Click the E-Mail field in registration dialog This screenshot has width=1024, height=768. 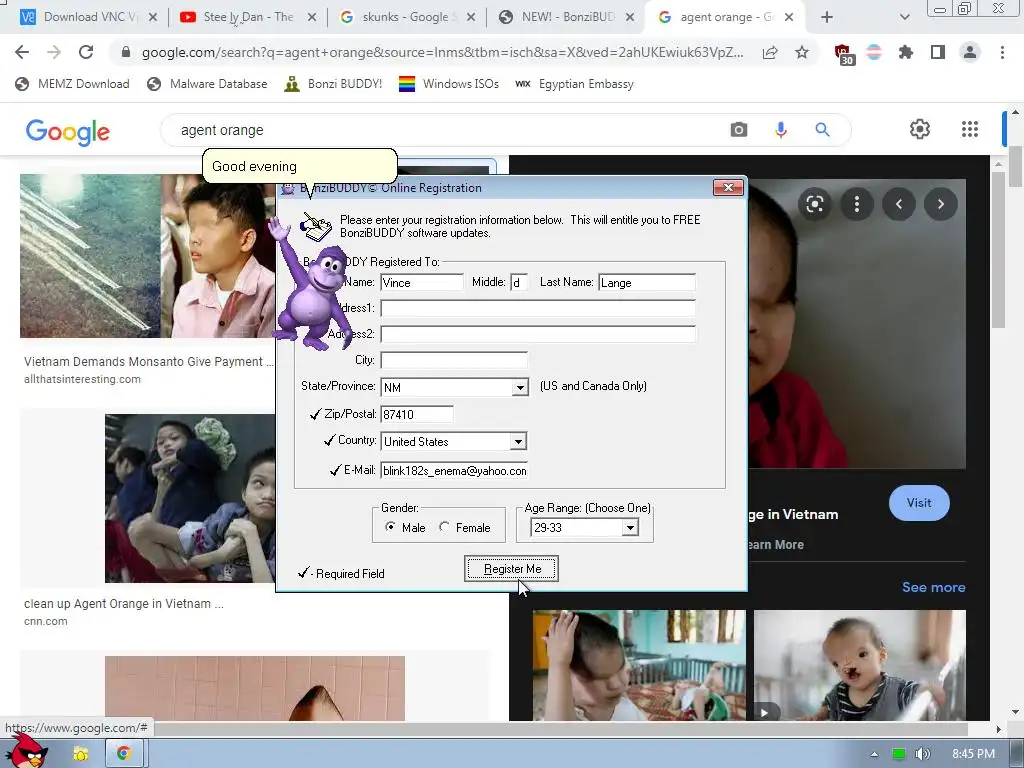454,470
